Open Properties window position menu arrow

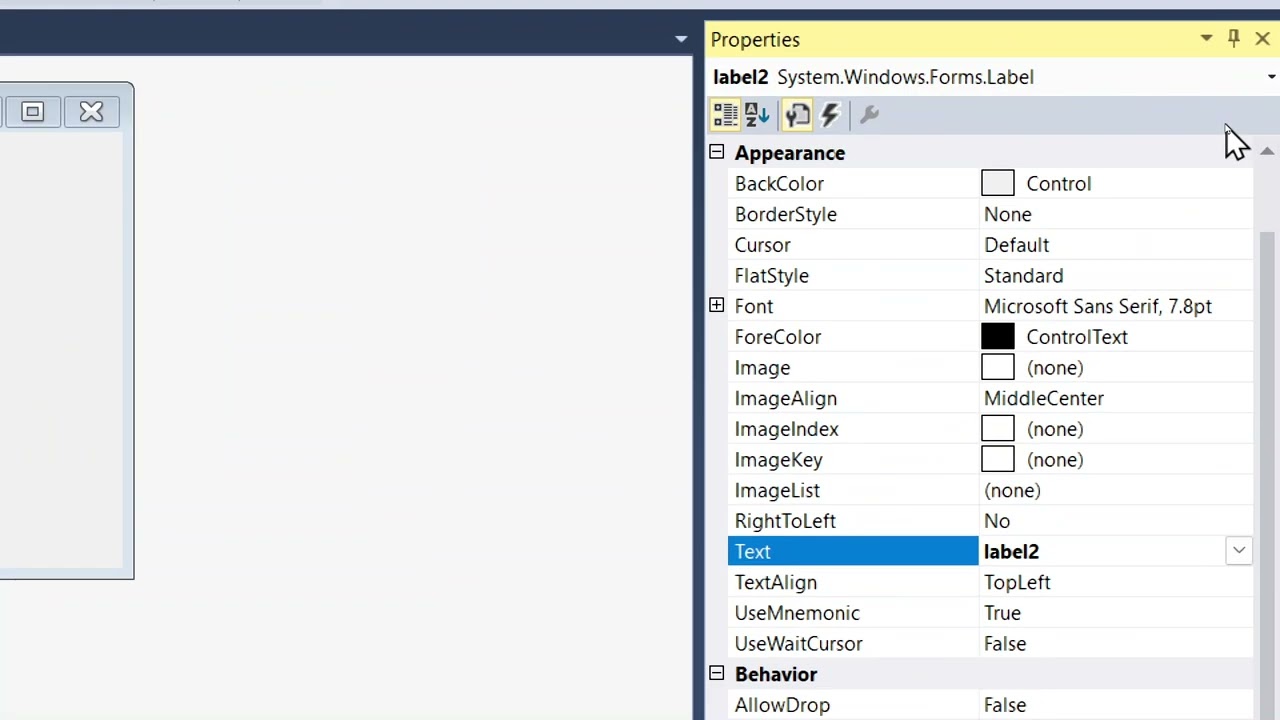click(1206, 39)
